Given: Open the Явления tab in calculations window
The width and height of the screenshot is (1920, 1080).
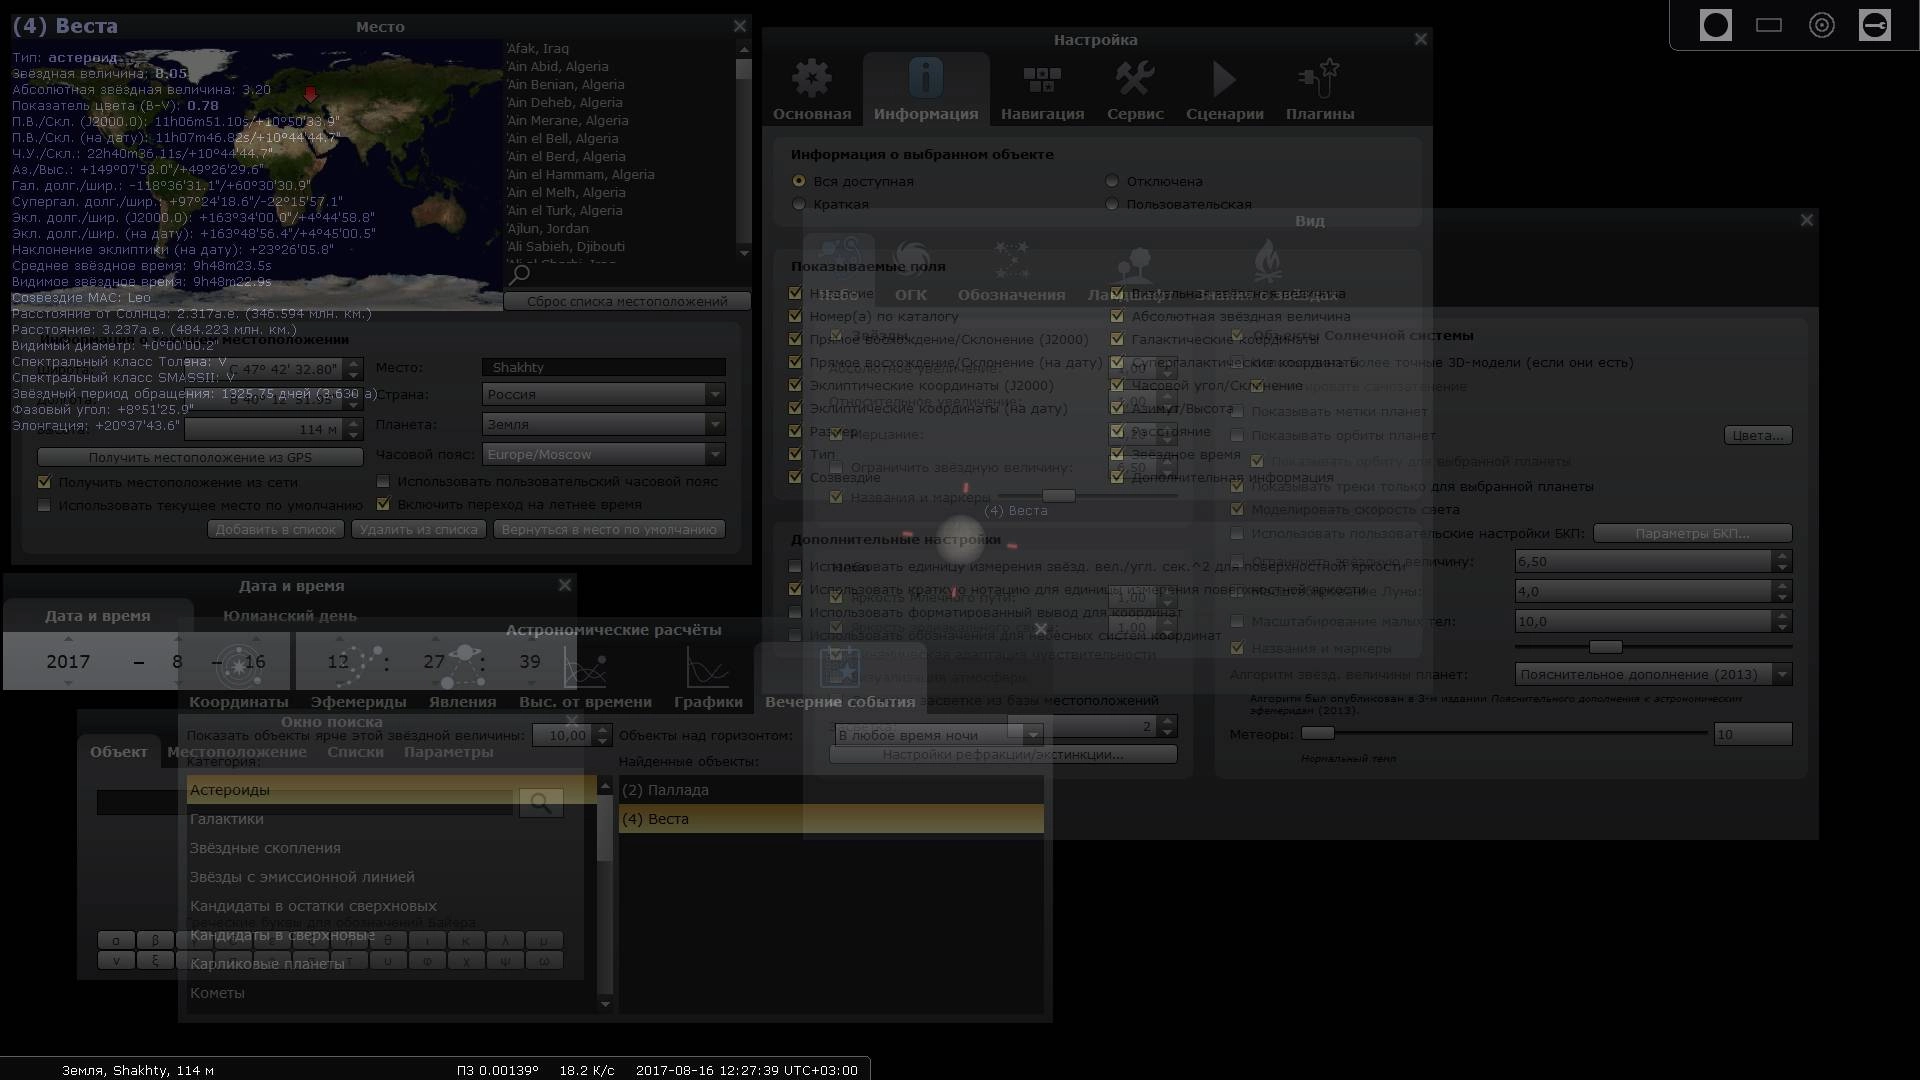Looking at the screenshot, I should [x=462, y=678].
